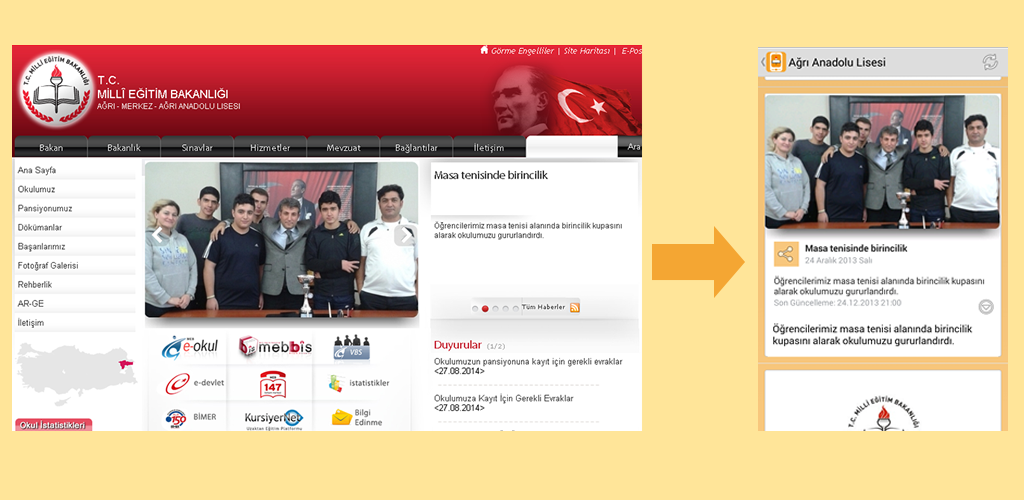Screen dimensions: 1024x500
Task: Click the Görme Engelliler link
Action: point(522,50)
